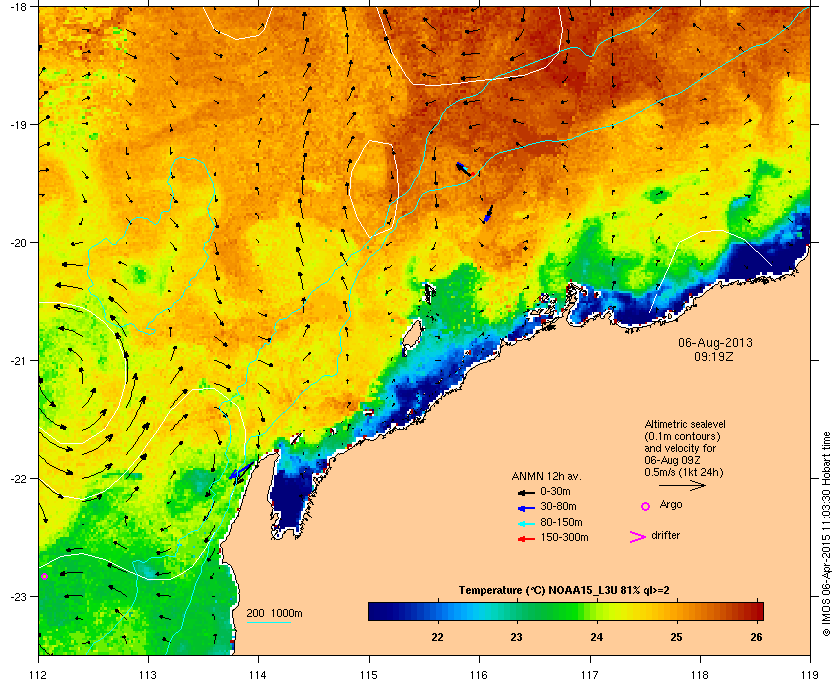Click the temperature color bar at 24

point(596,611)
